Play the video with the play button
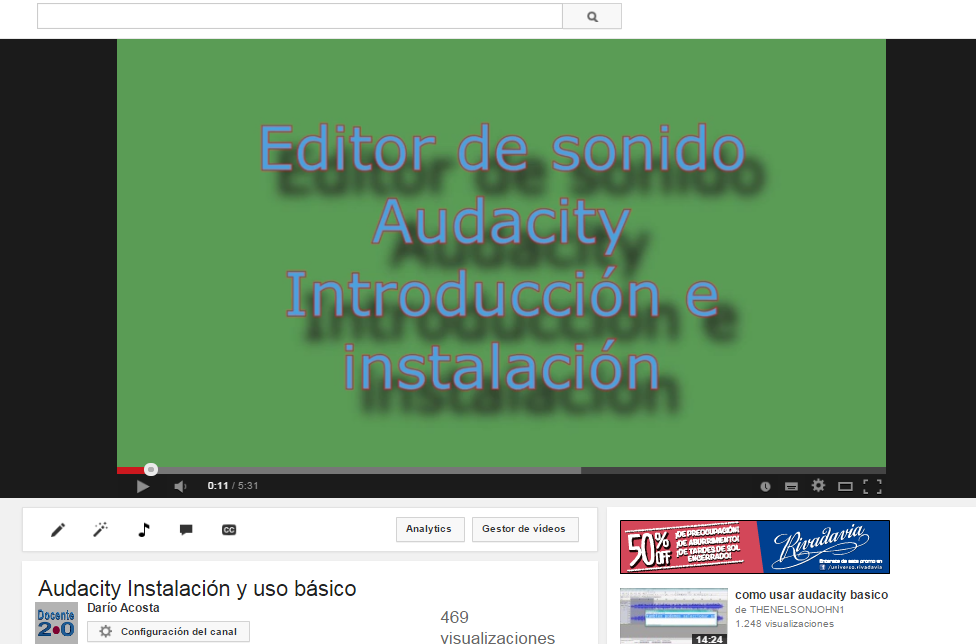This screenshot has width=976, height=644. coord(143,486)
